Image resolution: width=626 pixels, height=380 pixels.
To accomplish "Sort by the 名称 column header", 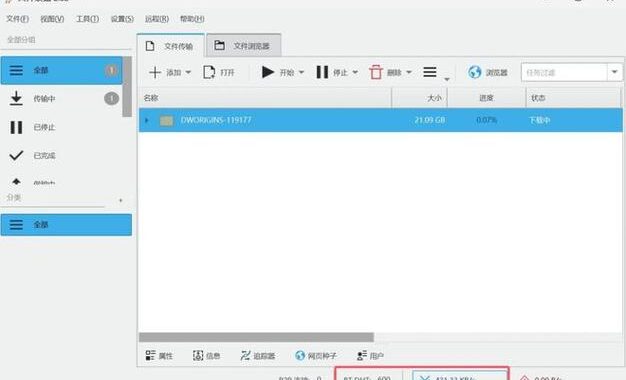I will [265, 98].
